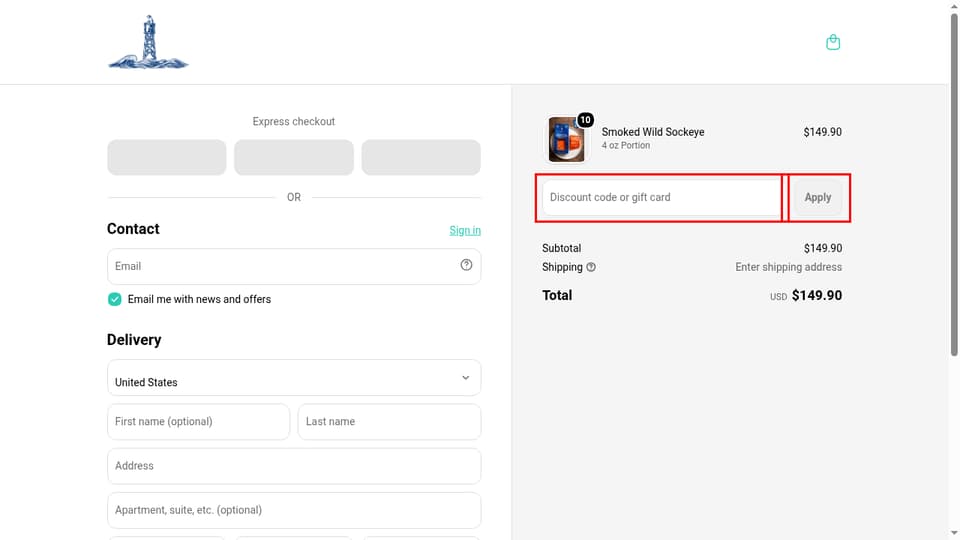Click the page vertical scrollbar thumb
960x540 pixels.
[954, 184]
